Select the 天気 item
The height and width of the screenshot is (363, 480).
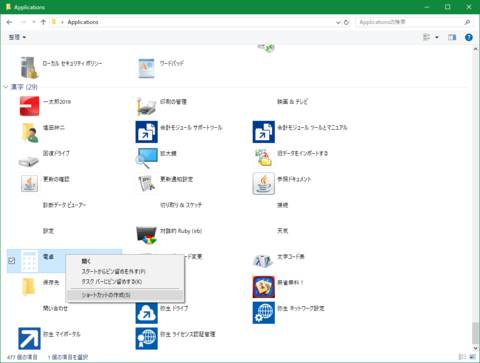point(283,231)
